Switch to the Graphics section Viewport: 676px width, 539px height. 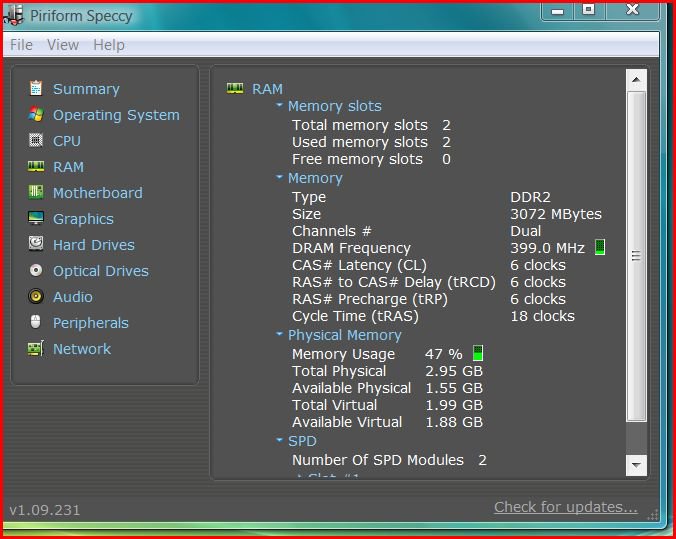pos(83,219)
